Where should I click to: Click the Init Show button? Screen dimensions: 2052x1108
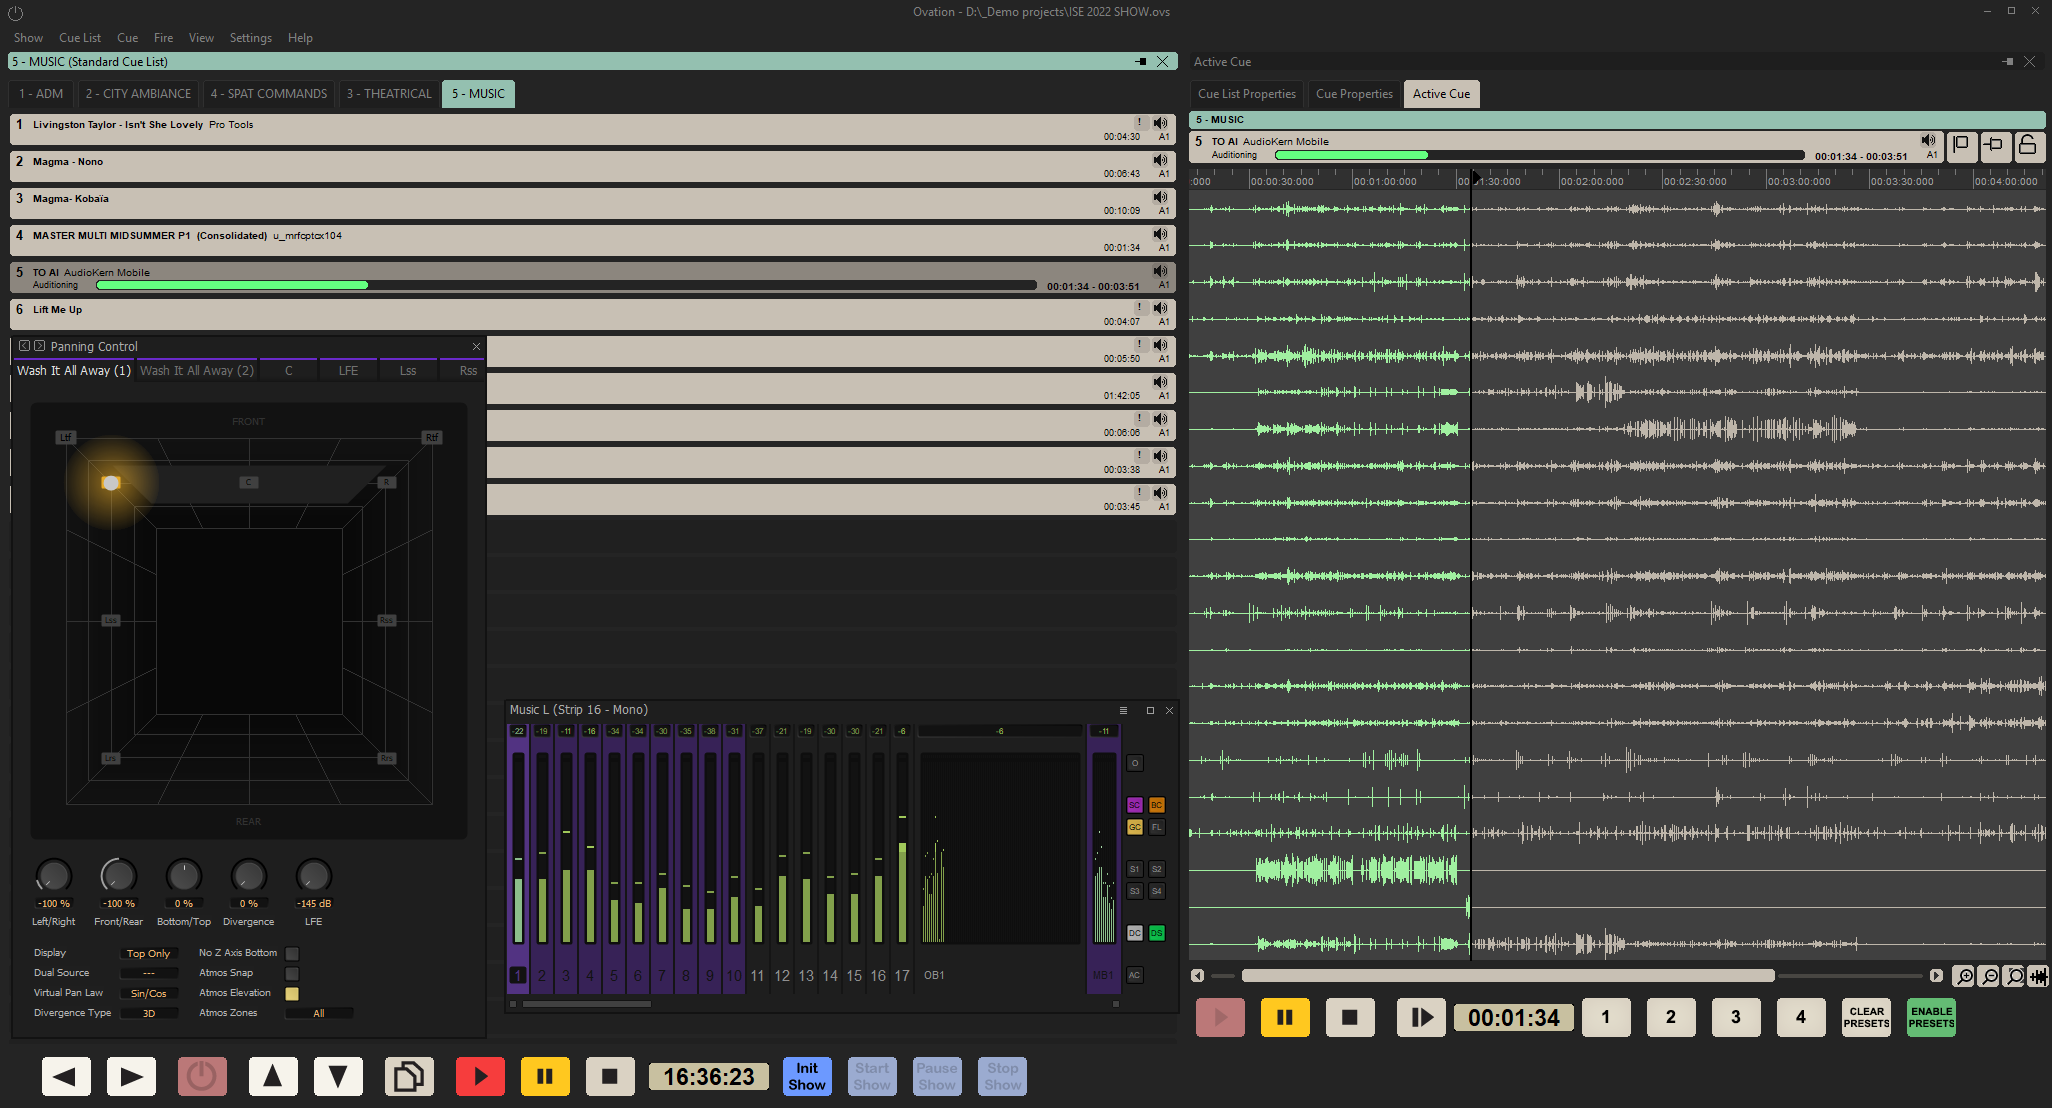[x=807, y=1077]
